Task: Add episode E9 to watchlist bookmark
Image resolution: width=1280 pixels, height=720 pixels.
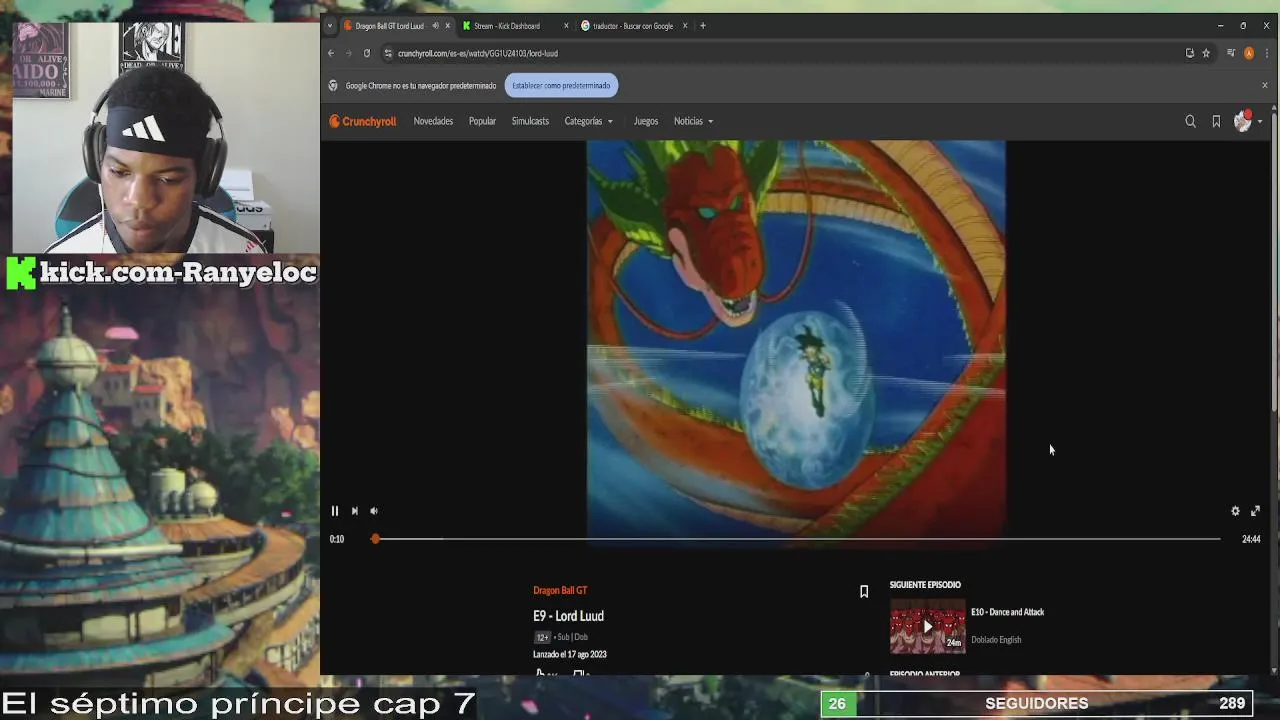Action: [x=864, y=591]
